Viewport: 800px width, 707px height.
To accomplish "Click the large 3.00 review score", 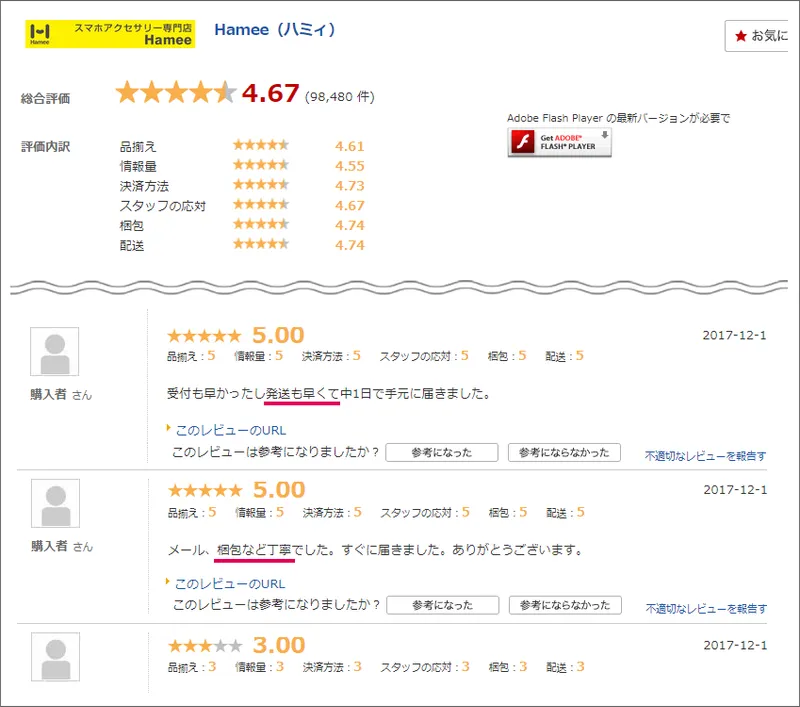I will (x=279, y=645).
